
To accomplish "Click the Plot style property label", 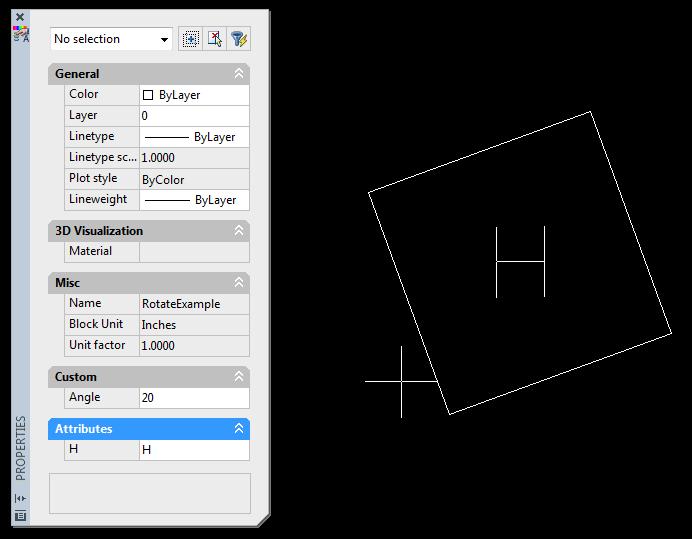I will pos(93,178).
